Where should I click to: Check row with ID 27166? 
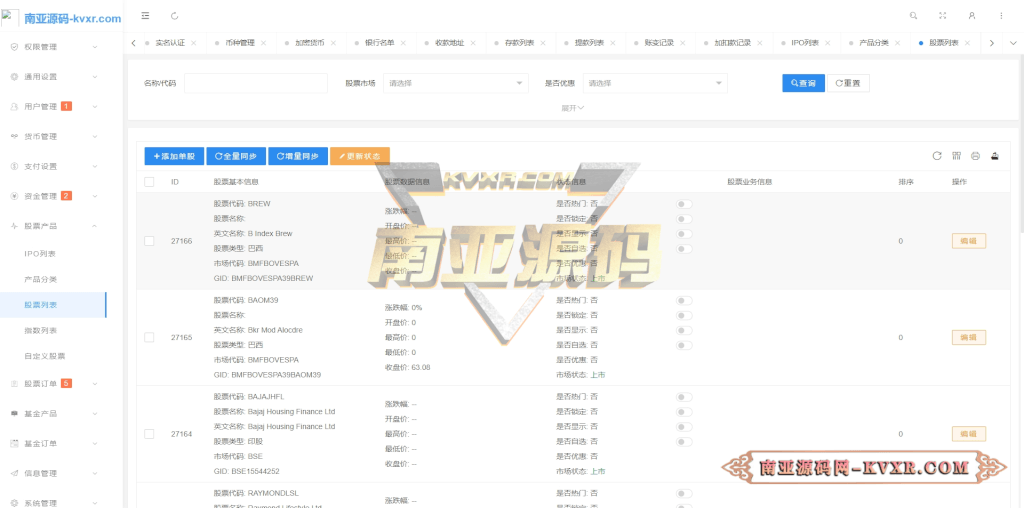coord(149,241)
